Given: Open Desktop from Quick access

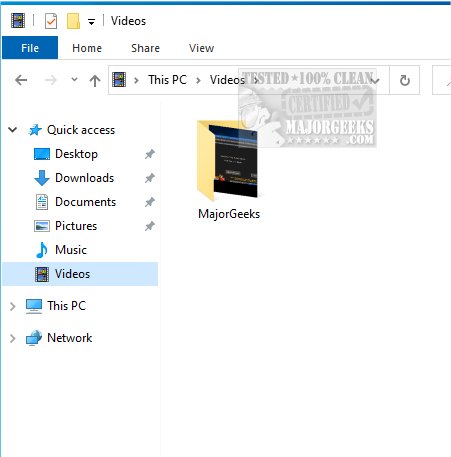Looking at the screenshot, I should point(76,154).
